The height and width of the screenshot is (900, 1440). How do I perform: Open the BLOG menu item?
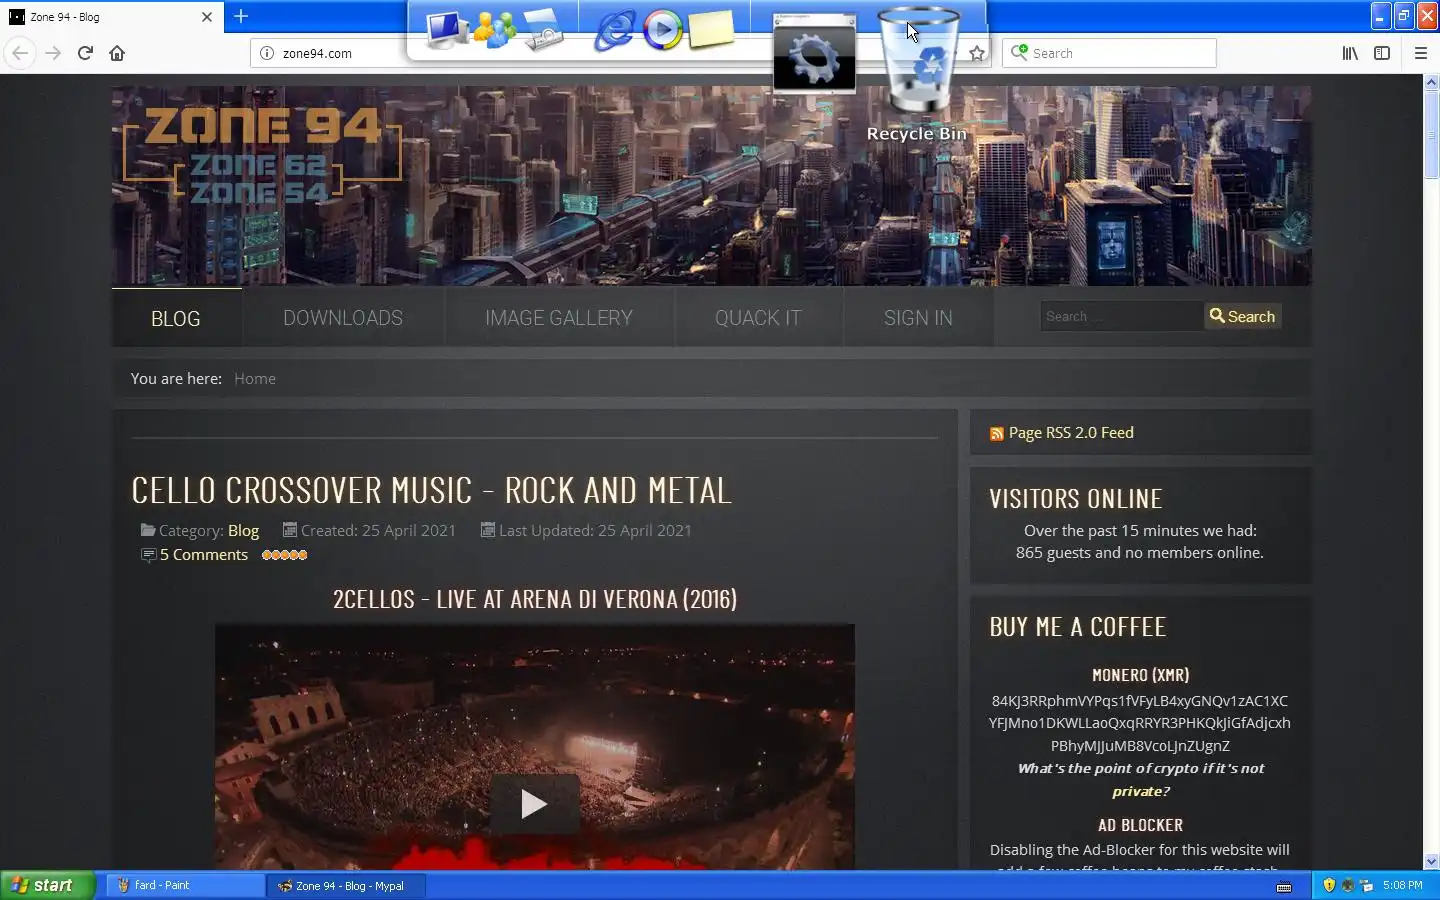click(176, 318)
